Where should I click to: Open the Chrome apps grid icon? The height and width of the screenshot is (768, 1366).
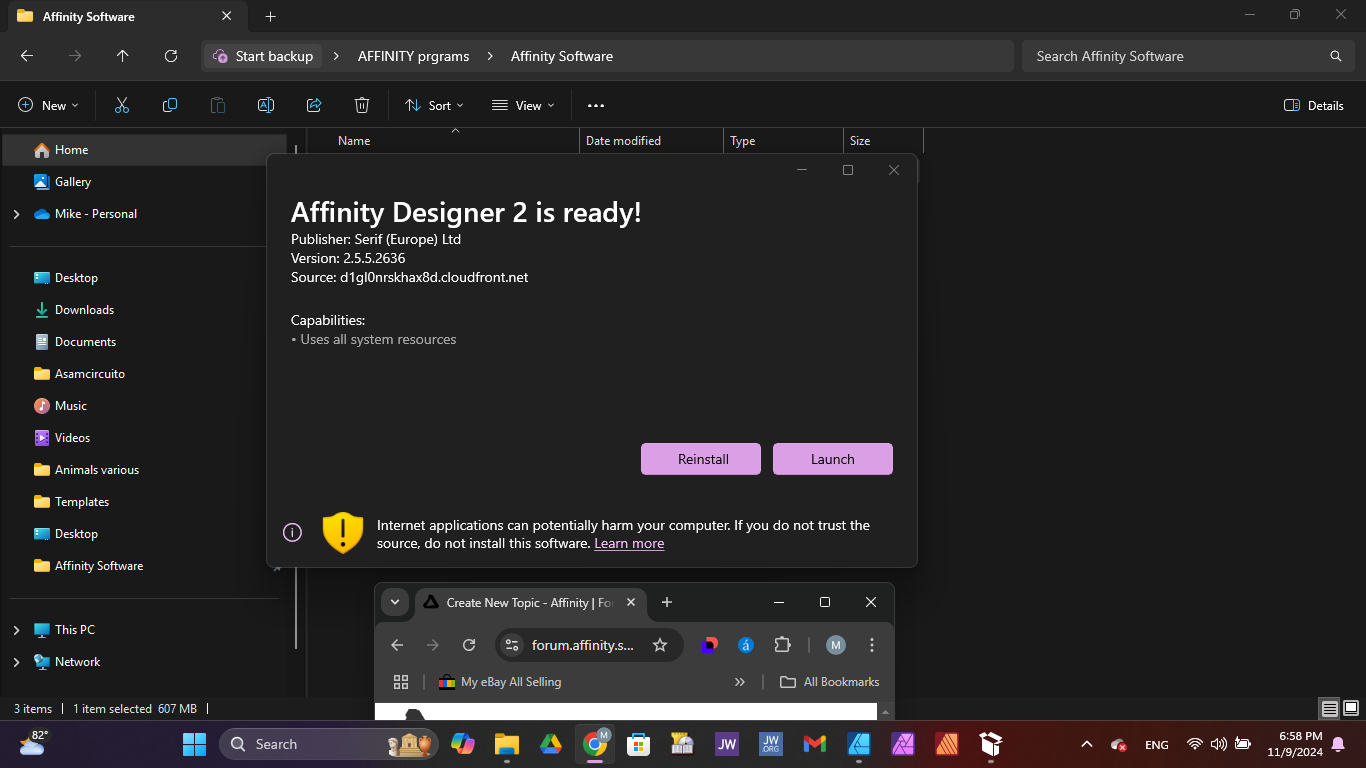coord(401,682)
